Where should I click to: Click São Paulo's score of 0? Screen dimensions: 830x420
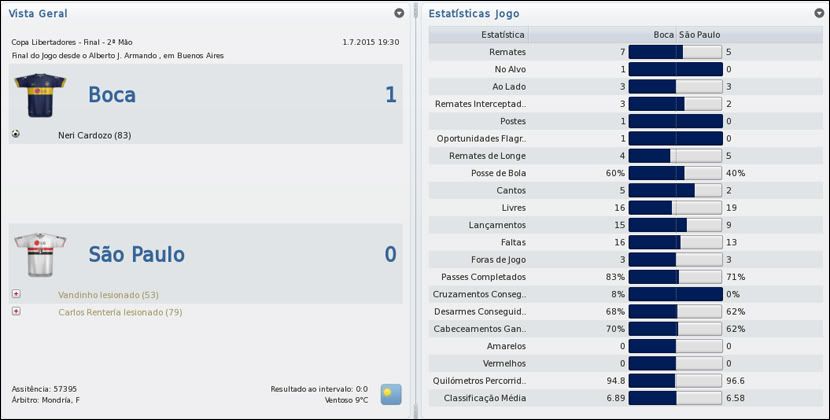pyautogui.click(x=390, y=254)
